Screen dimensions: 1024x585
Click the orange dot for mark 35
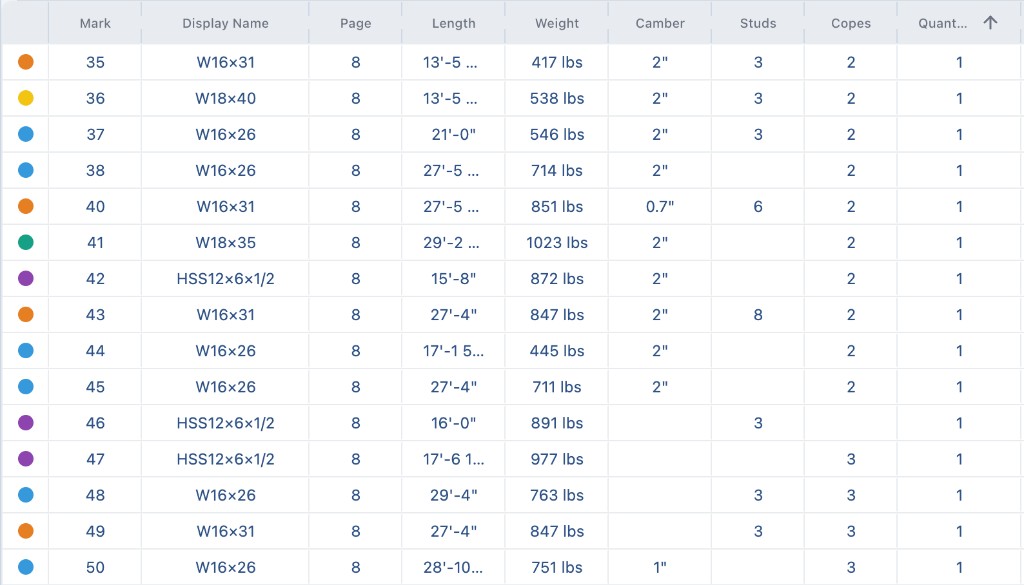(x=25, y=62)
